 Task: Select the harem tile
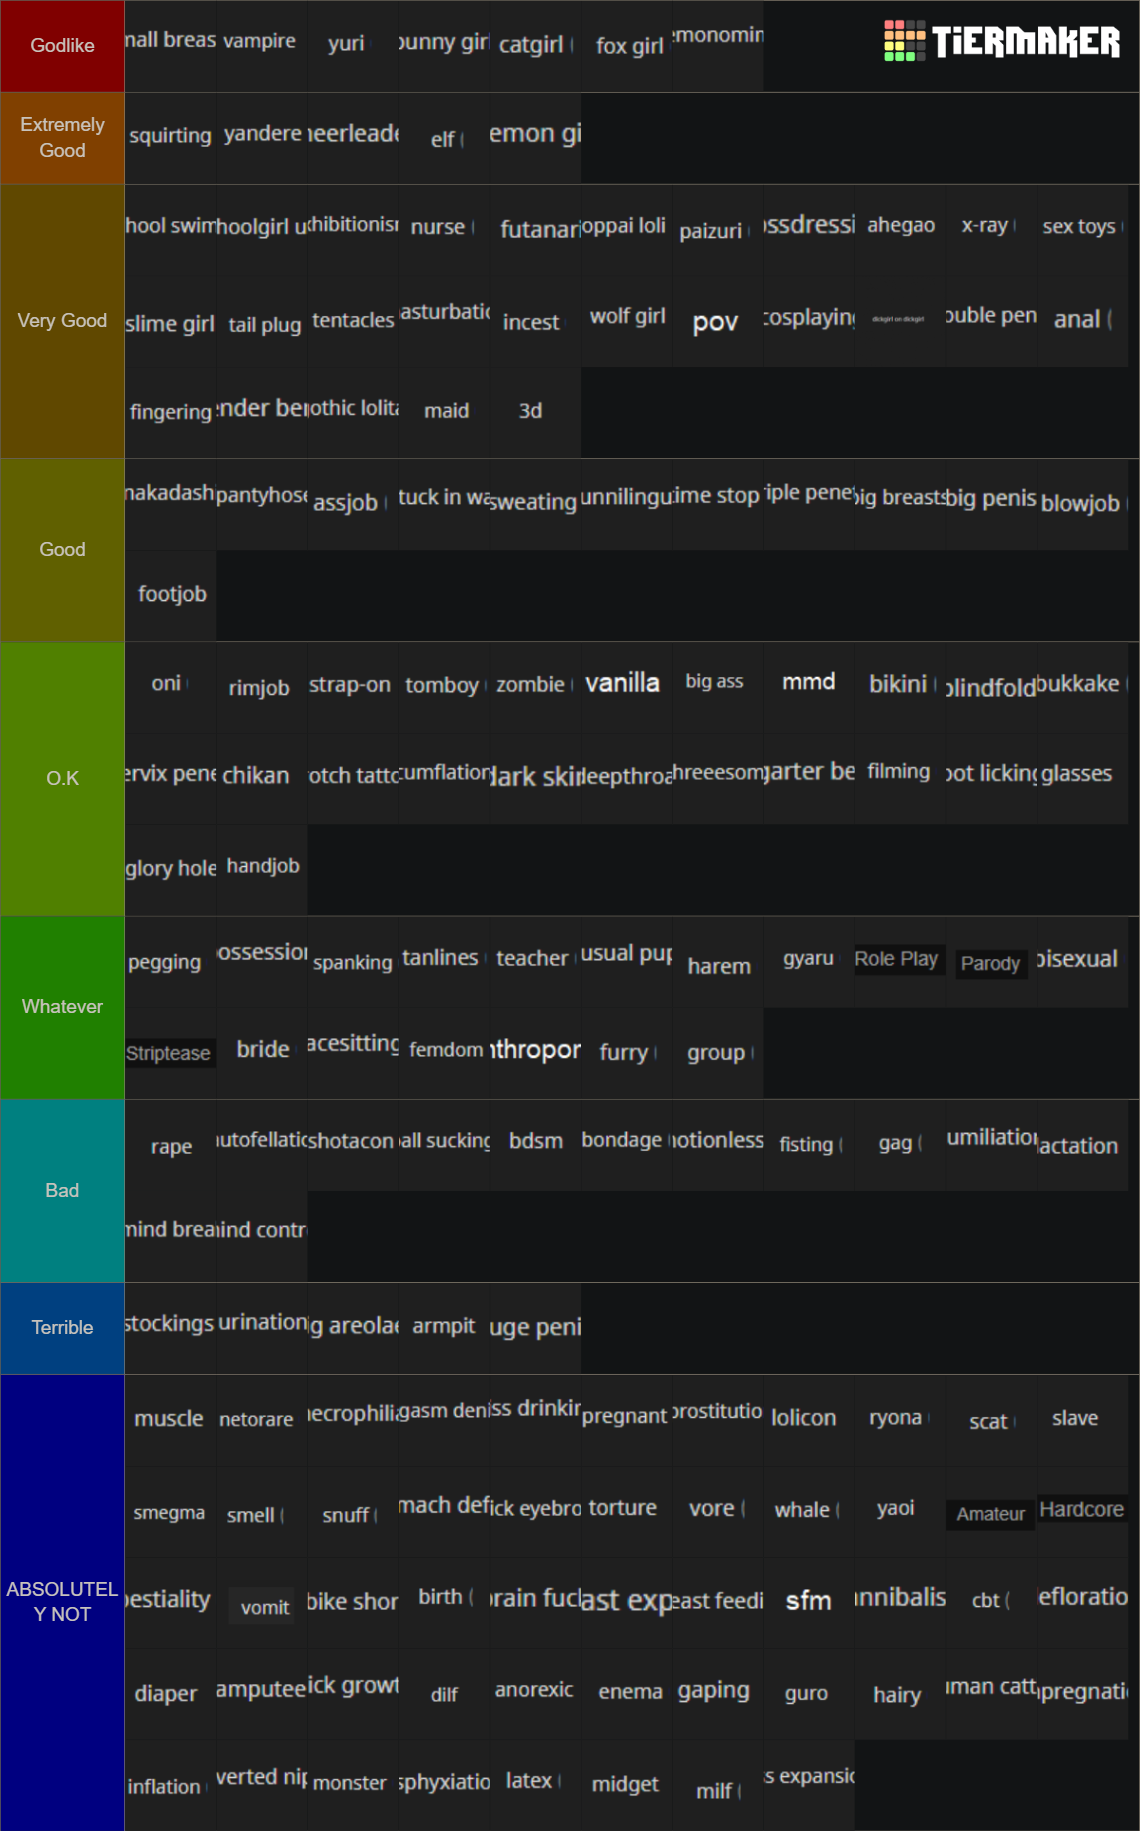[718, 962]
